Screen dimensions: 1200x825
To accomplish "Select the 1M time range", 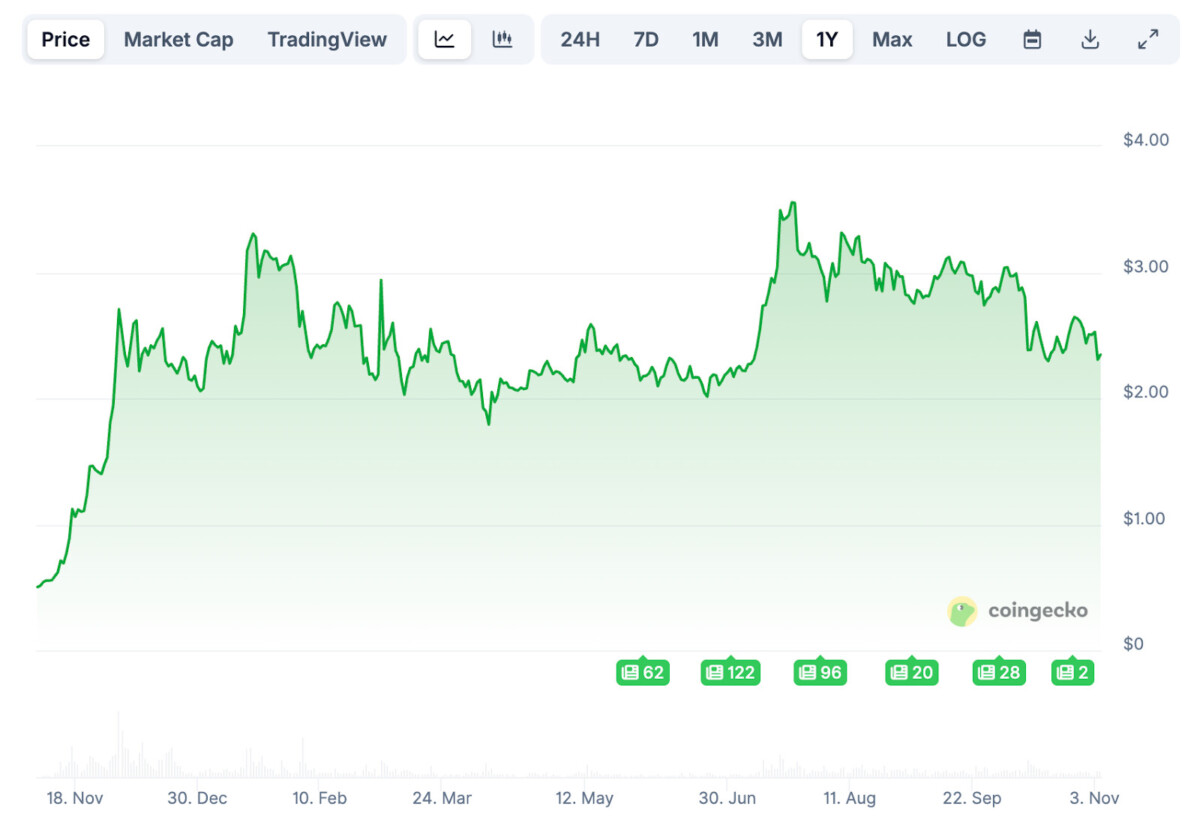I will [705, 40].
